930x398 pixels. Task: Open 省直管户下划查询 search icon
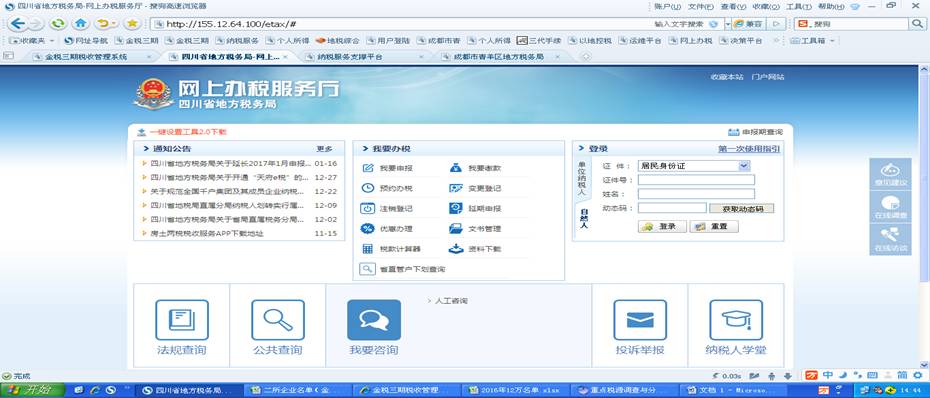(x=368, y=269)
